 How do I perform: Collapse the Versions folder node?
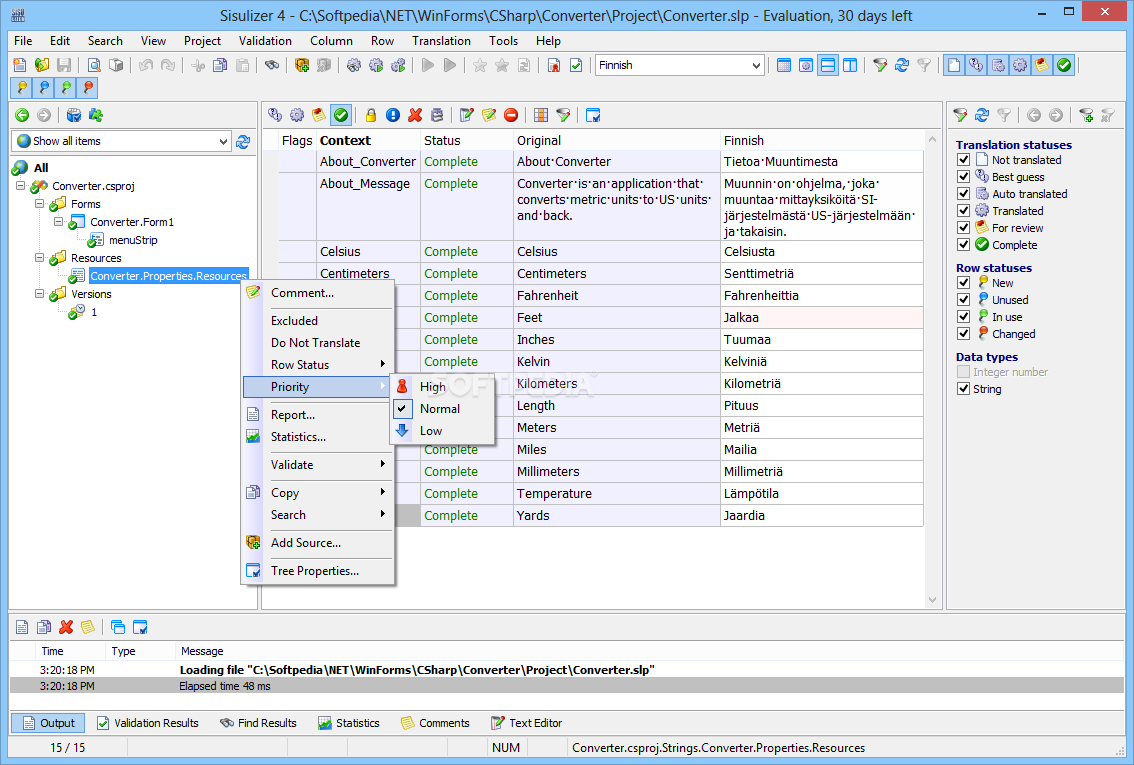coord(40,294)
